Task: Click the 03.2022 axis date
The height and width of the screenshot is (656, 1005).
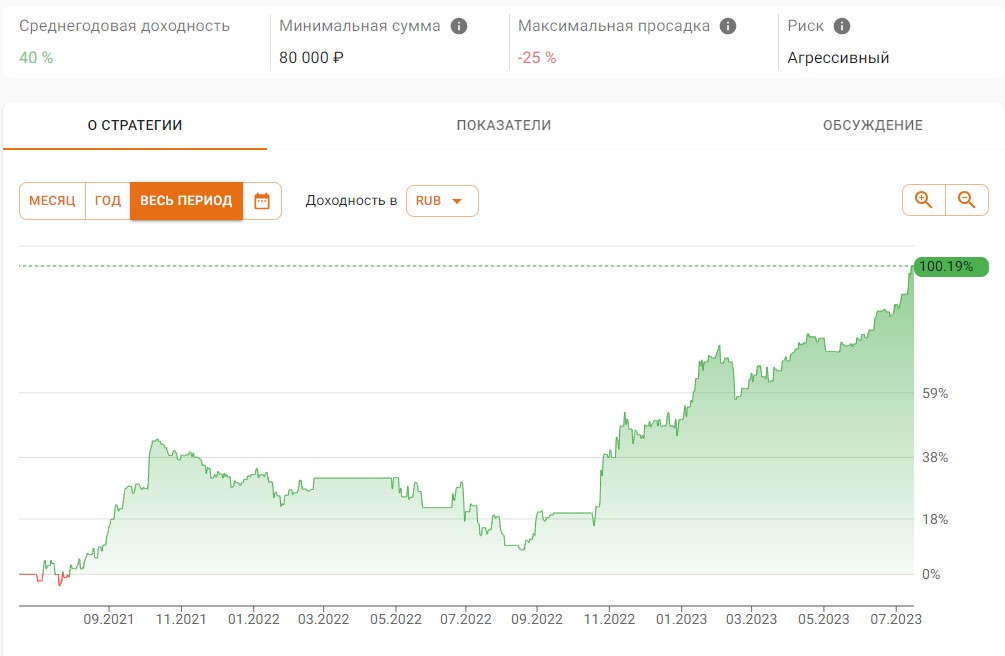Action: [324, 619]
